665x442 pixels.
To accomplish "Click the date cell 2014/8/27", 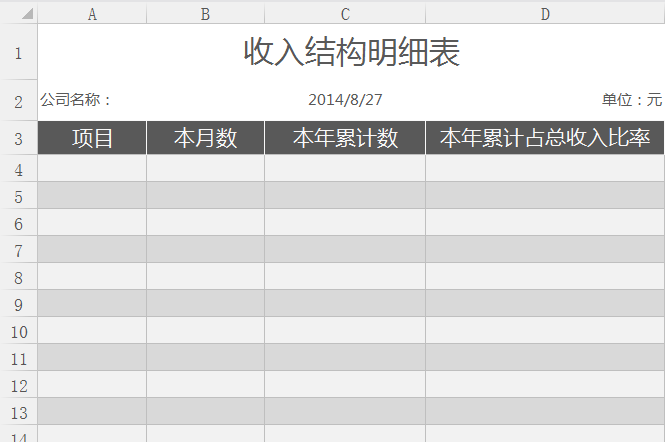I will (345, 100).
